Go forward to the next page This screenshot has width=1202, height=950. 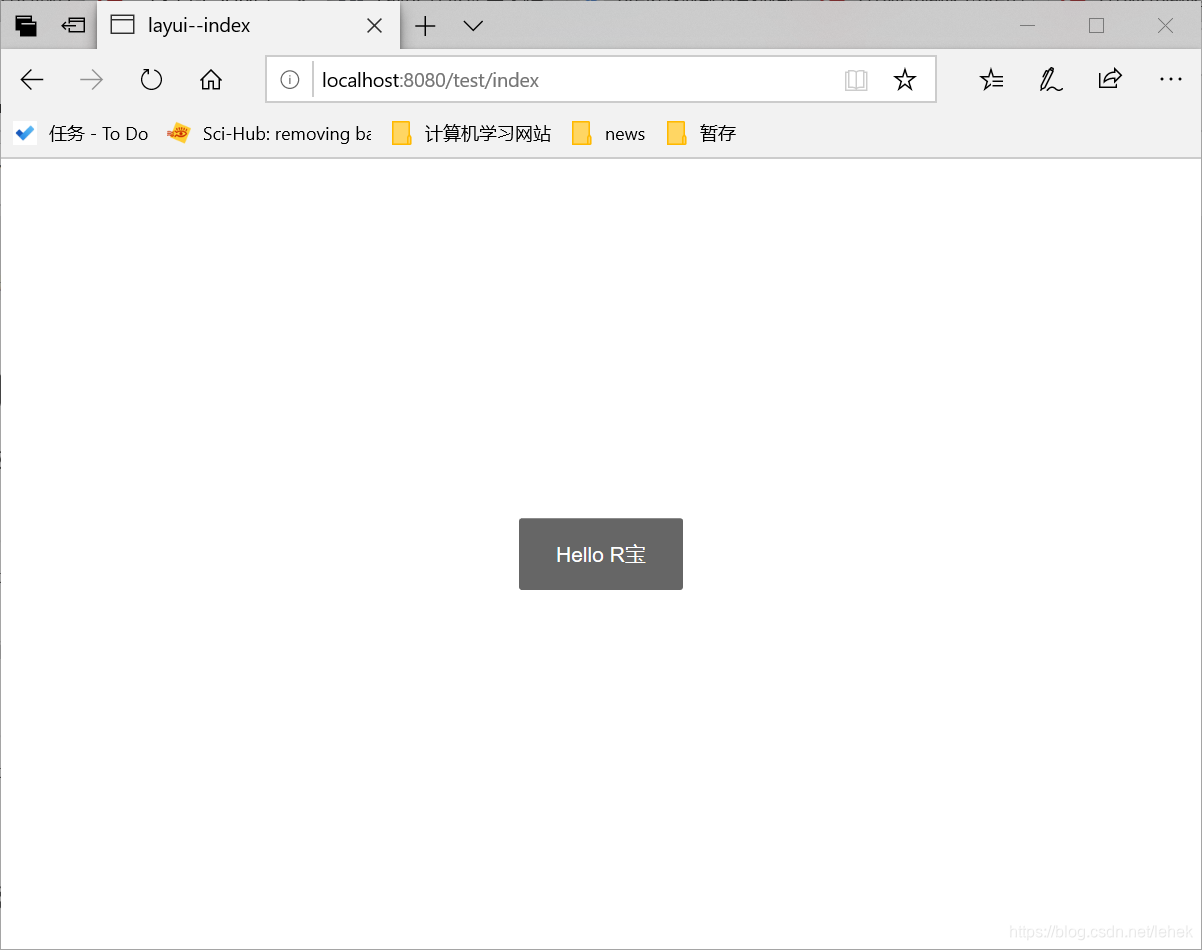pyautogui.click(x=91, y=80)
